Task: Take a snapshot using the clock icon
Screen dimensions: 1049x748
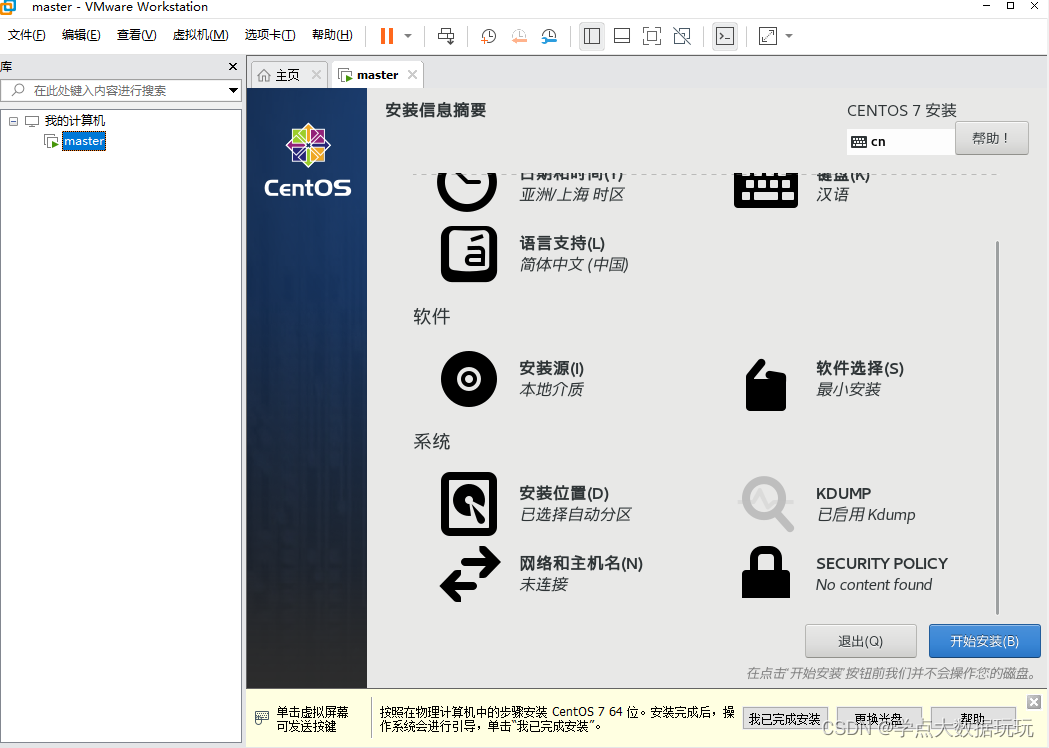Action: pyautogui.click(x=488, y=36)
